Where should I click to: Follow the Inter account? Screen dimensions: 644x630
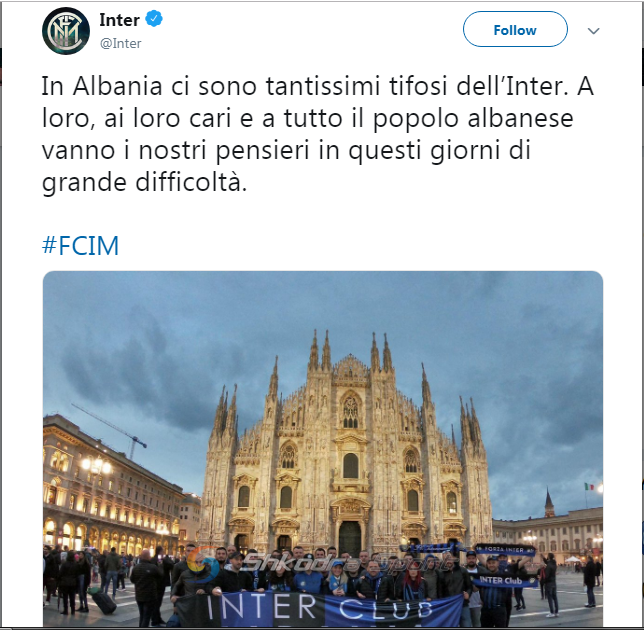click(515, 29)
